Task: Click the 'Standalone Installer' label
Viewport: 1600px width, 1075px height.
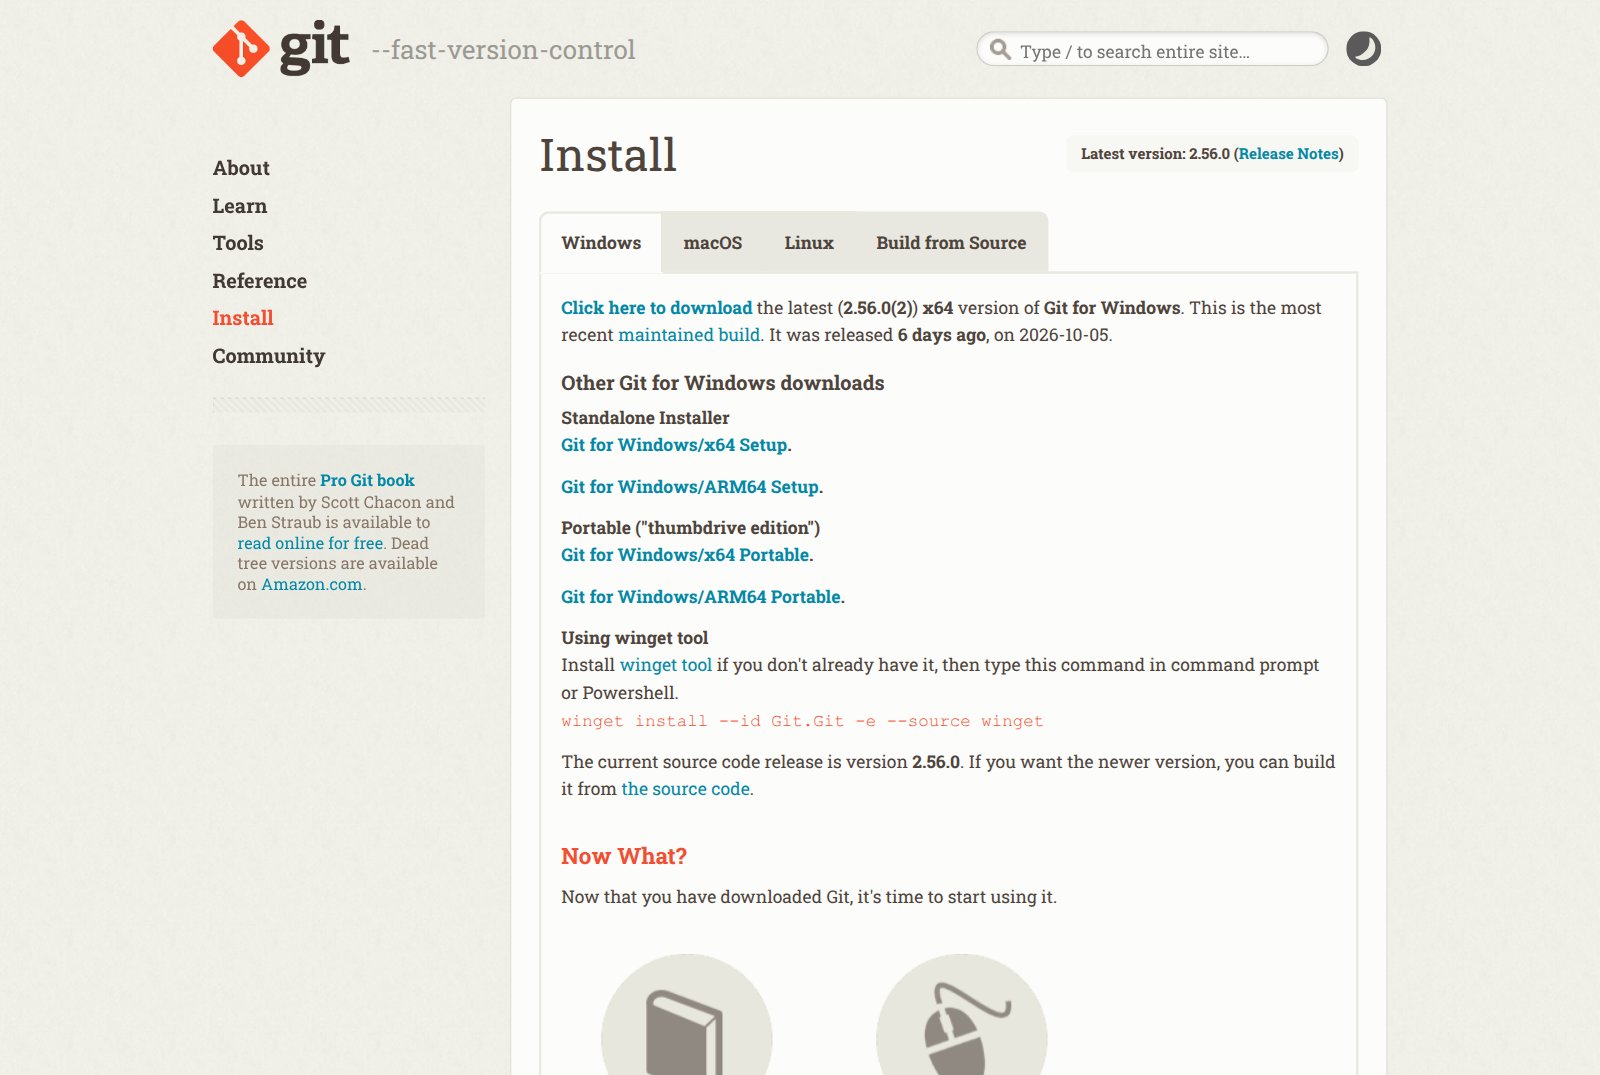Action: coord(645,418)
